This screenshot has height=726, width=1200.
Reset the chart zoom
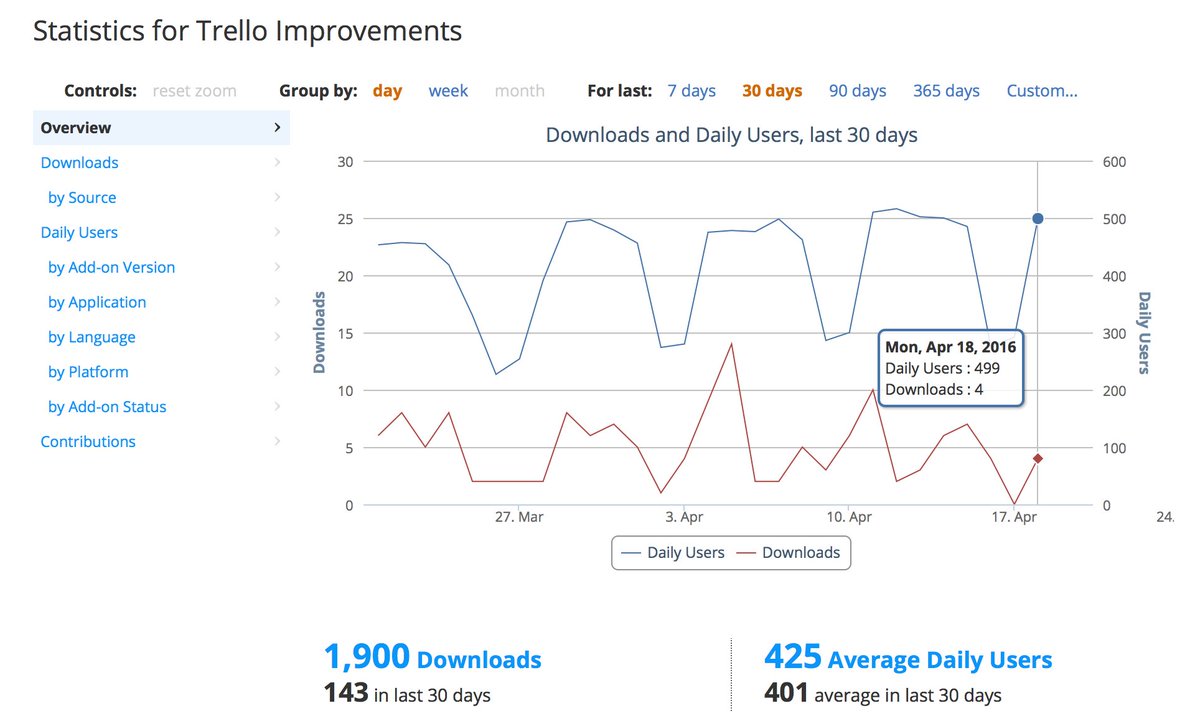pos(194,91)
